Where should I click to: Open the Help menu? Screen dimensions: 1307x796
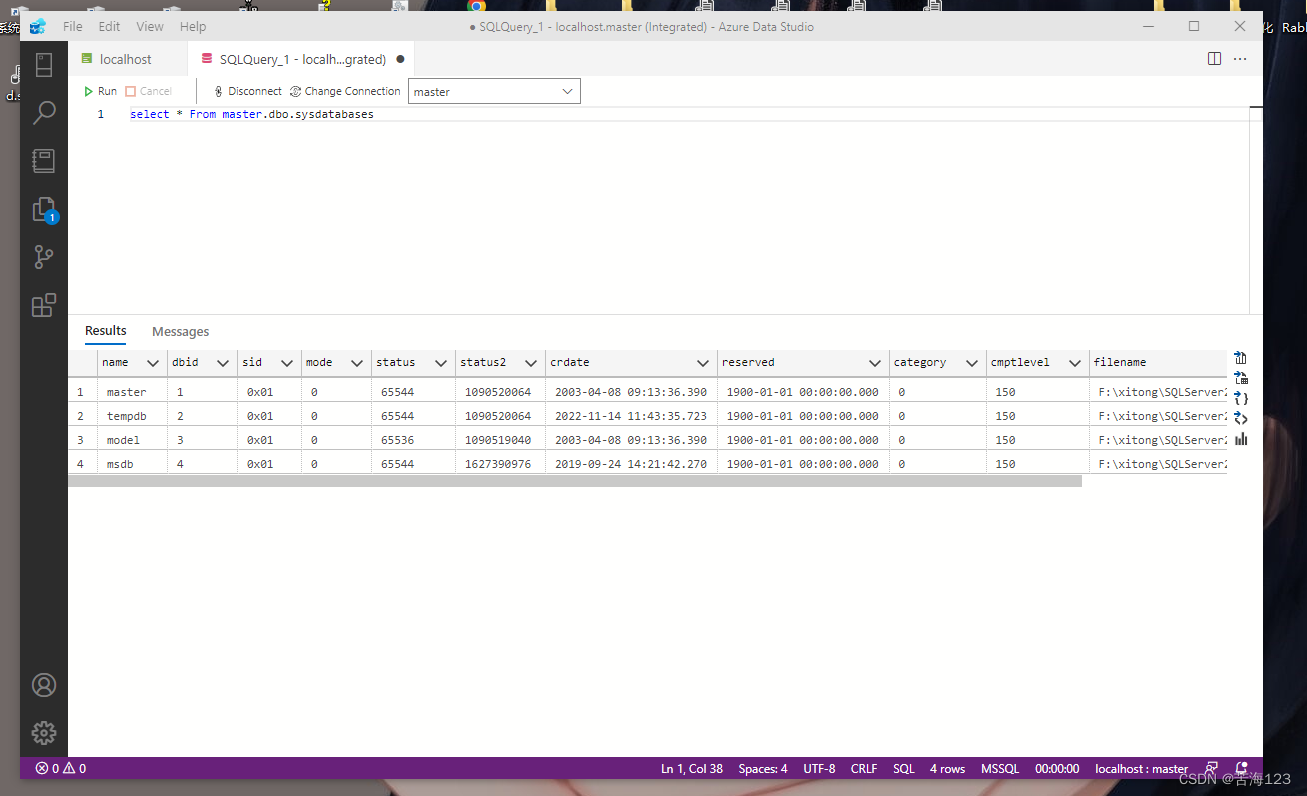tap(193, 27)
